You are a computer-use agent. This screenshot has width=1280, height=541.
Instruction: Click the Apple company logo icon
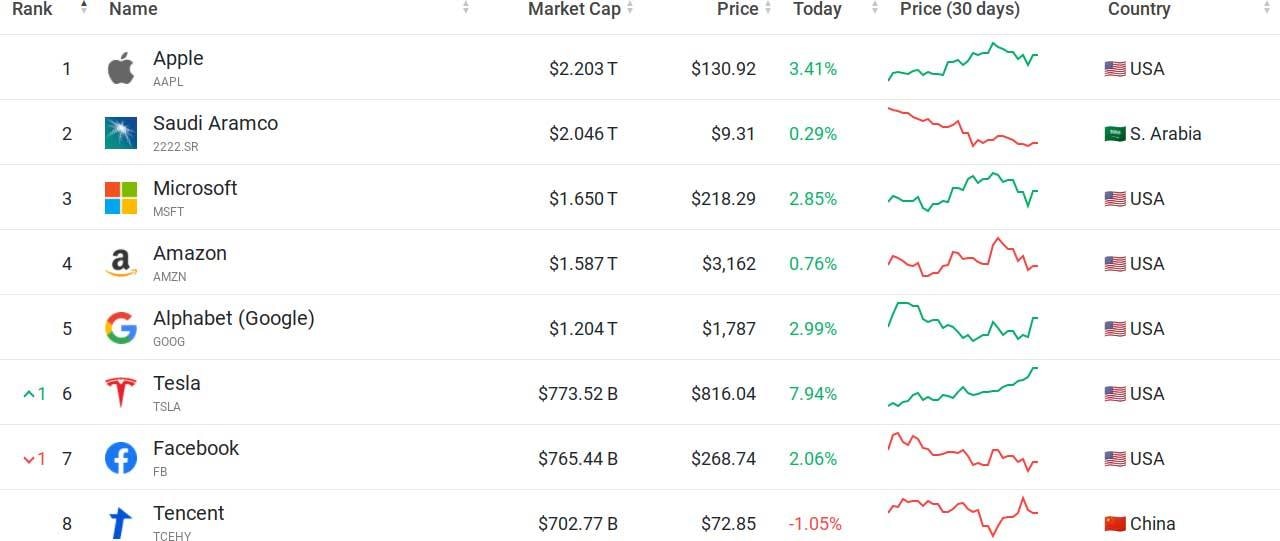coord(121,69)
